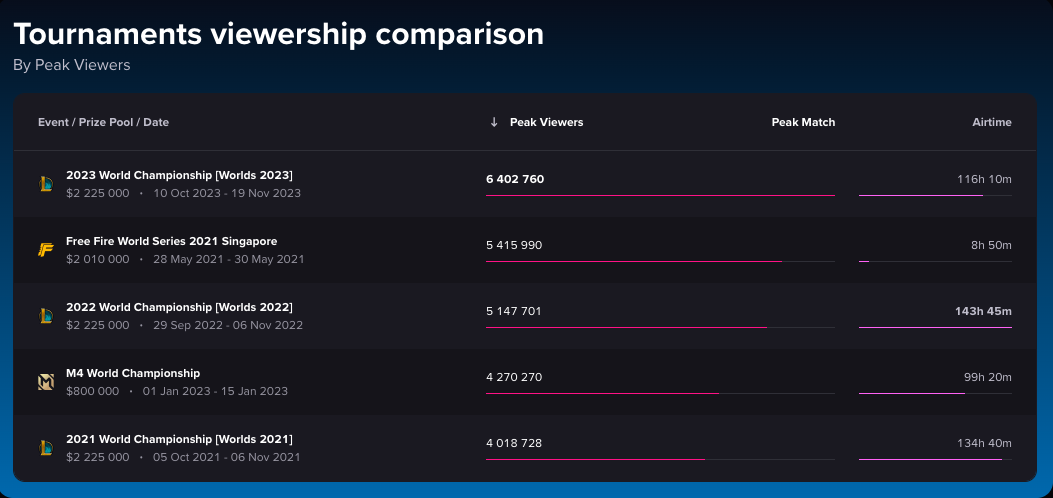Open M4 World Championship event page
1053x498 pixels.
click(133, 373)
